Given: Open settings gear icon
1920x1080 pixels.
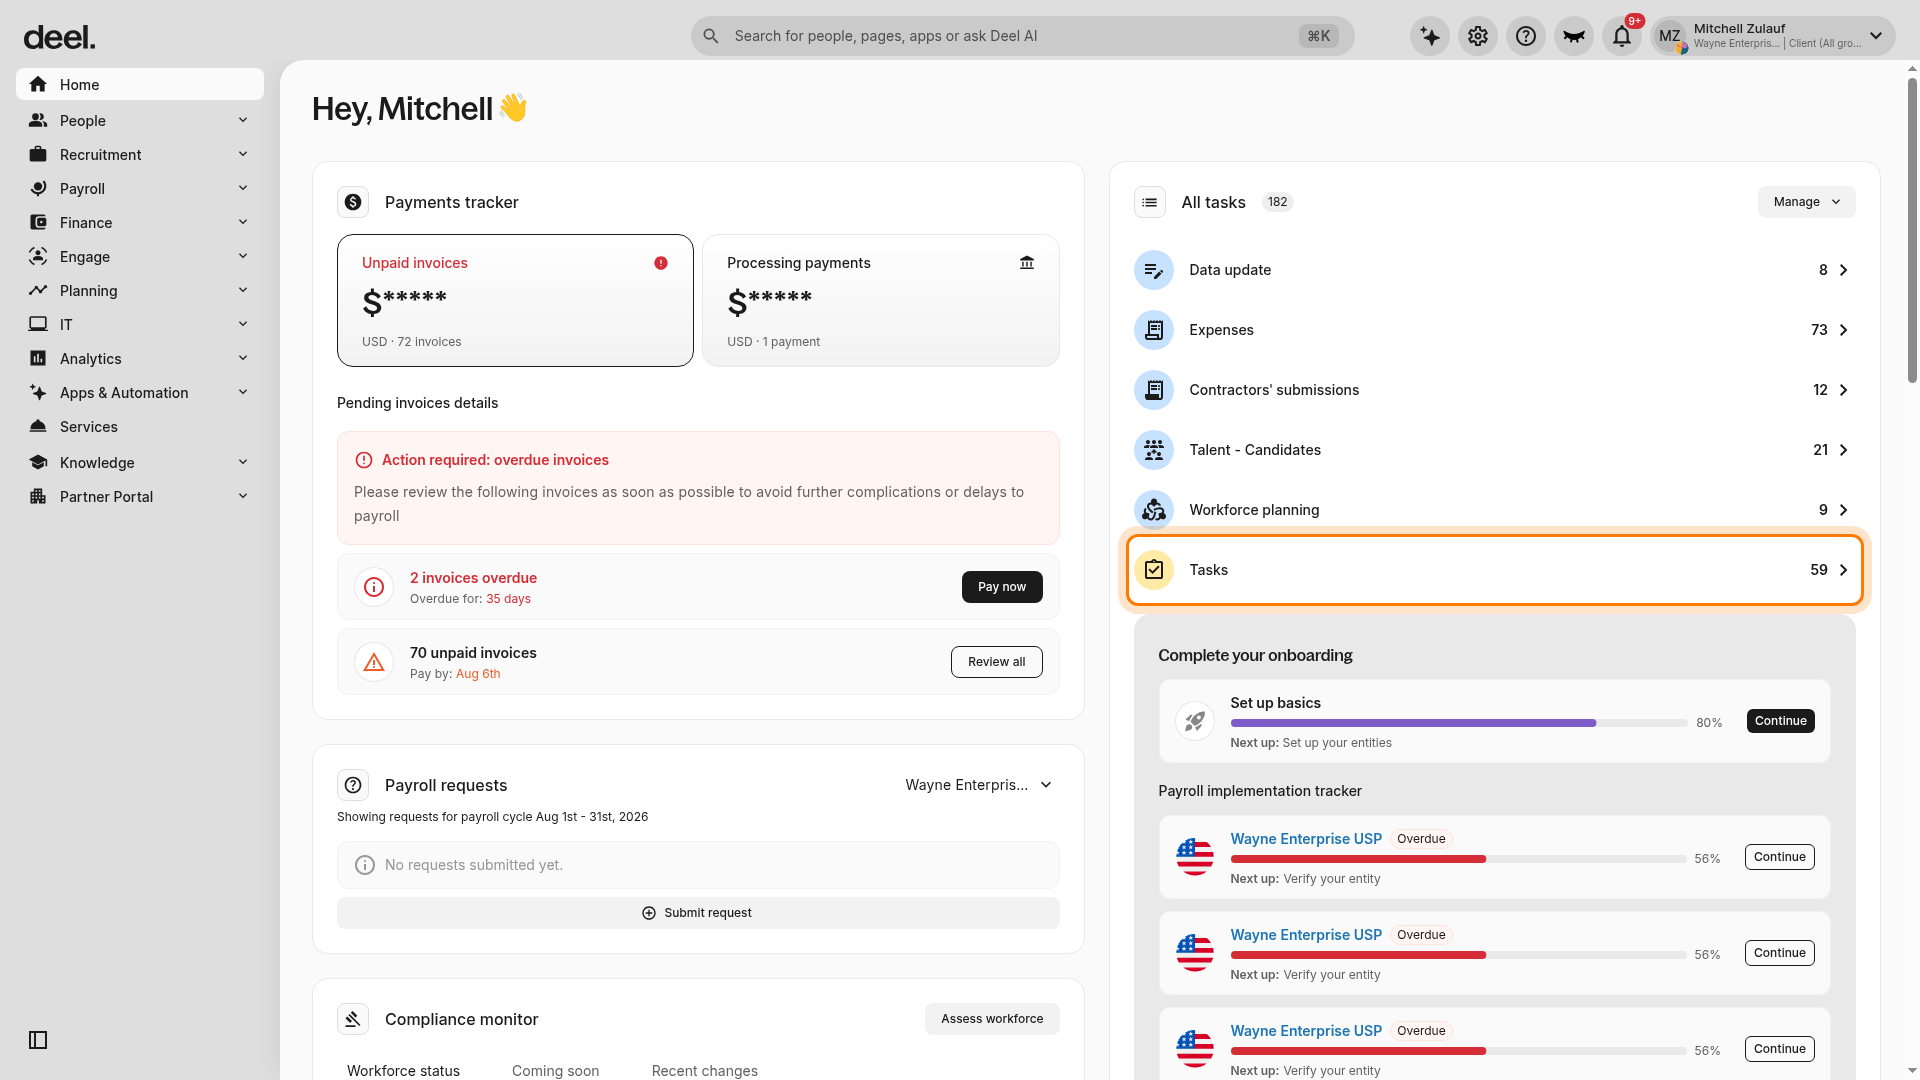Looking at the screenshot, I should click(x=1478, y=36).
